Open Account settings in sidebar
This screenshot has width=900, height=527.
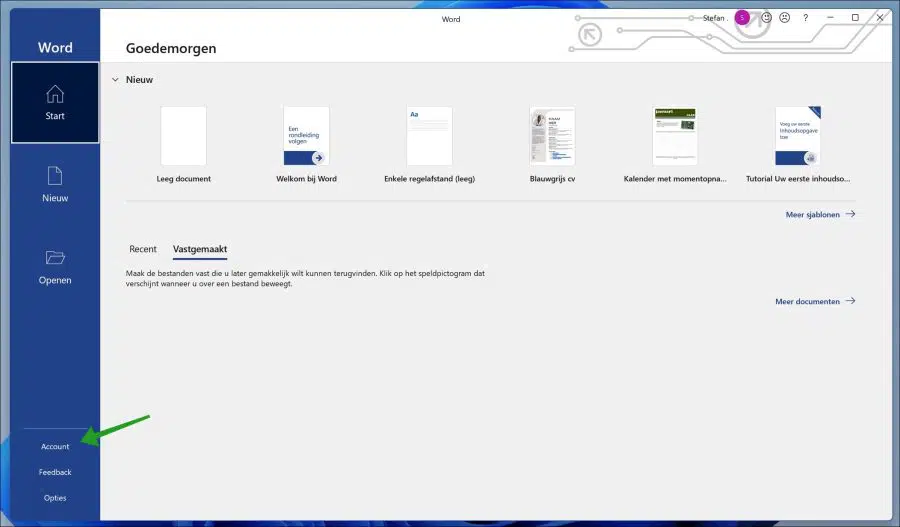(x=55, y=446)
